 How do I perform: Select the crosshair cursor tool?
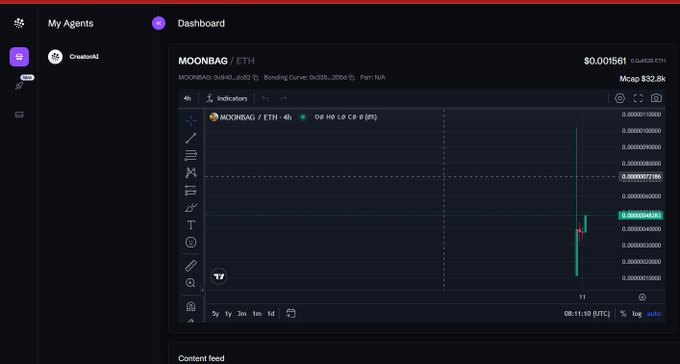pyautogui.click(x=191, y=121)
